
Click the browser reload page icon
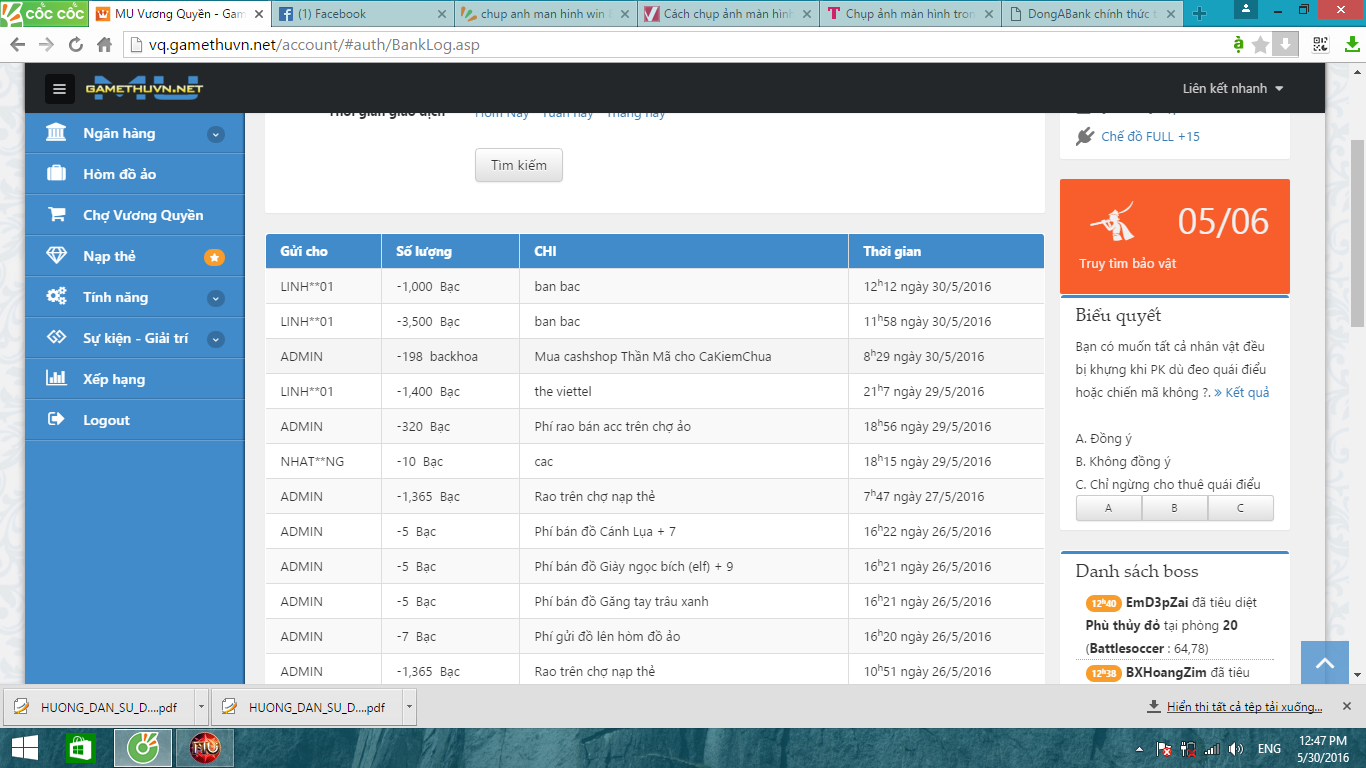[75, 45]
